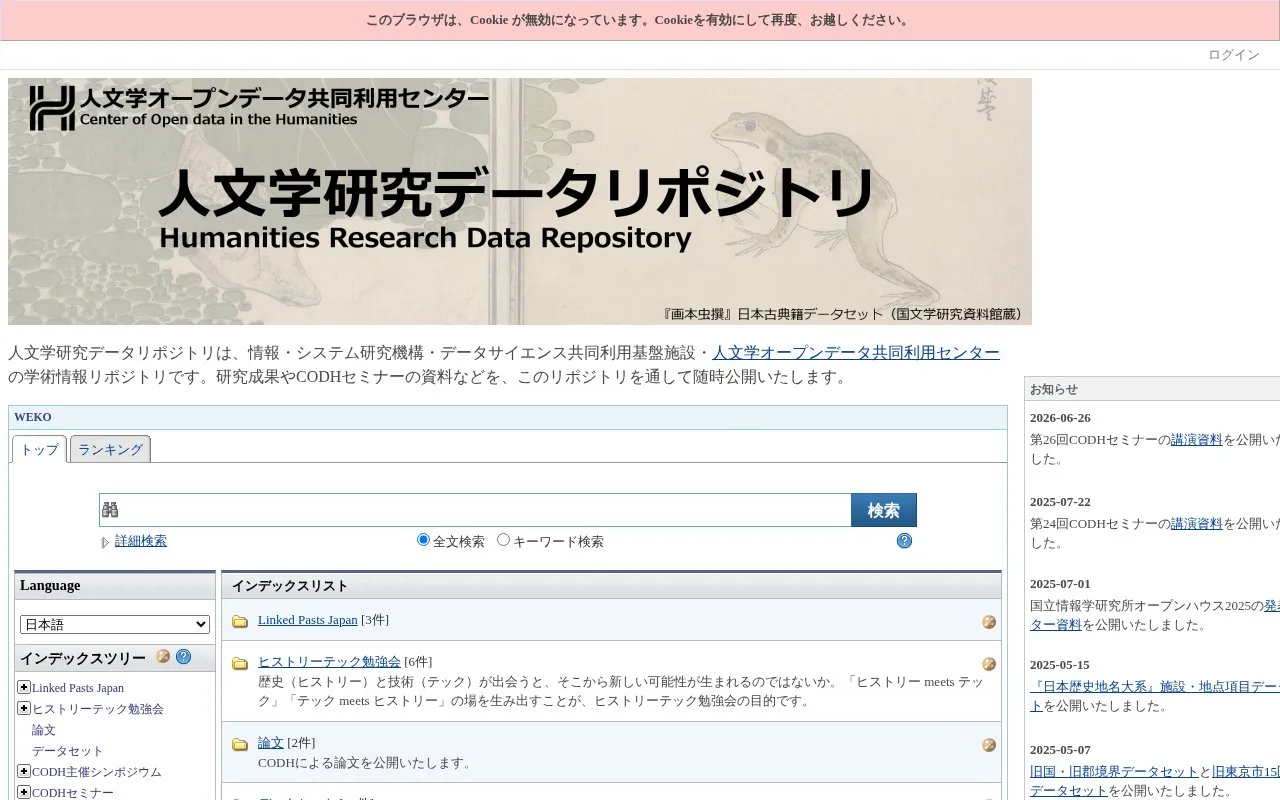
Task: Switch to the トップ tab
Action: pyautogui.click(x=40, y=449)
